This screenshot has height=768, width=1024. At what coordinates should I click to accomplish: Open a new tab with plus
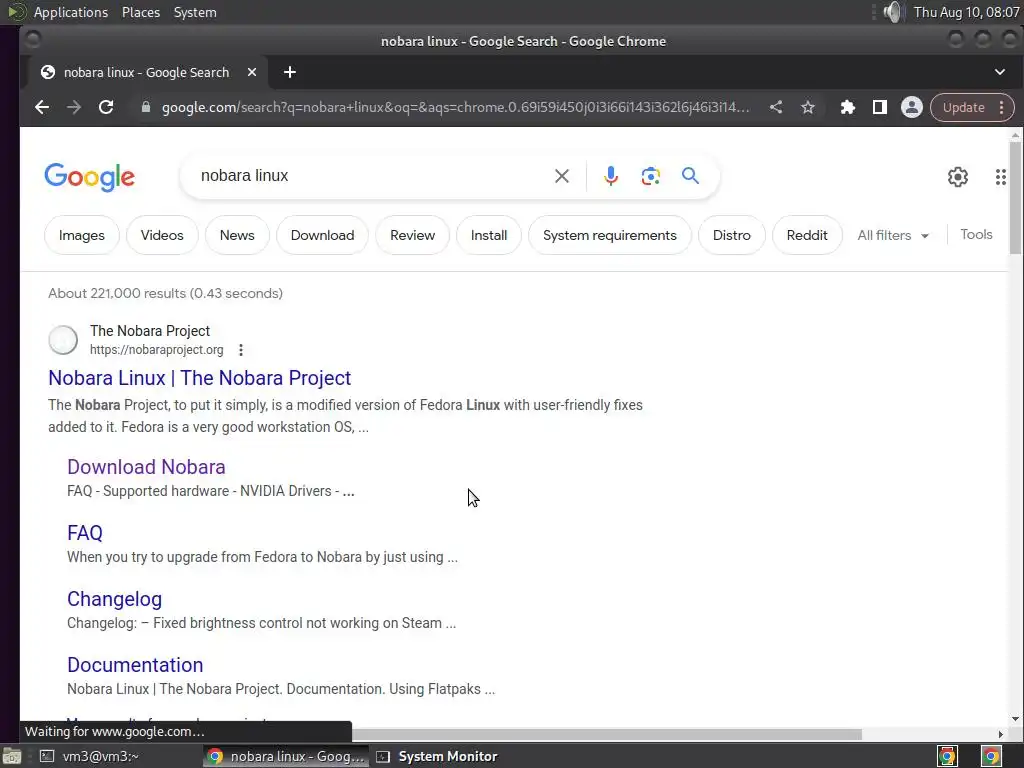[290, 72]
